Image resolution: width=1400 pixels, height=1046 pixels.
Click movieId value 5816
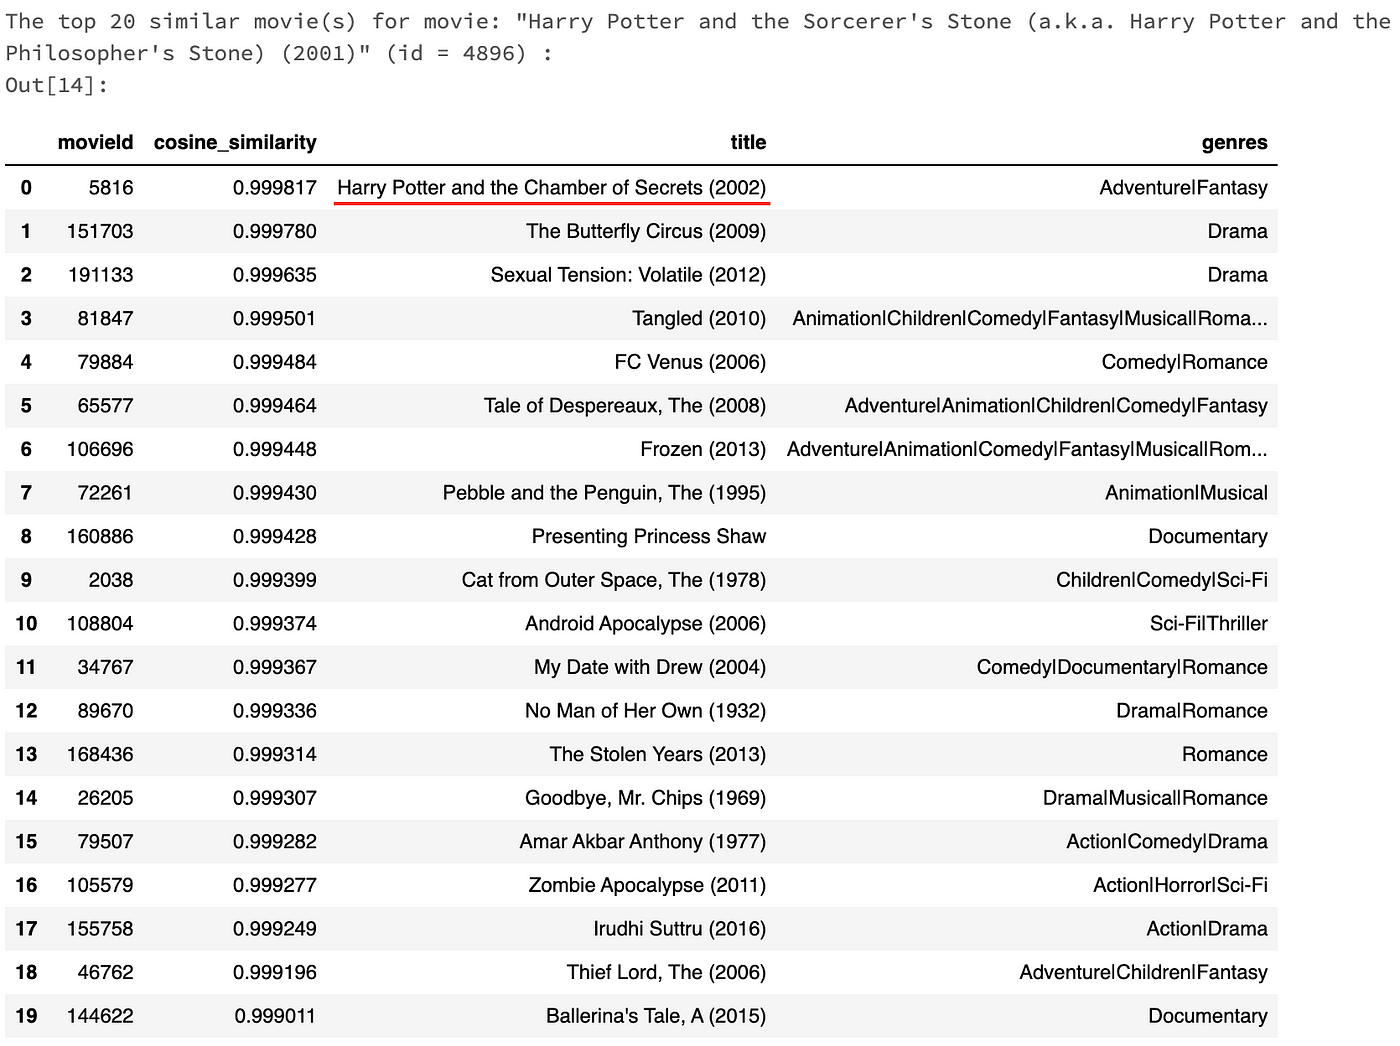point(111,188)
